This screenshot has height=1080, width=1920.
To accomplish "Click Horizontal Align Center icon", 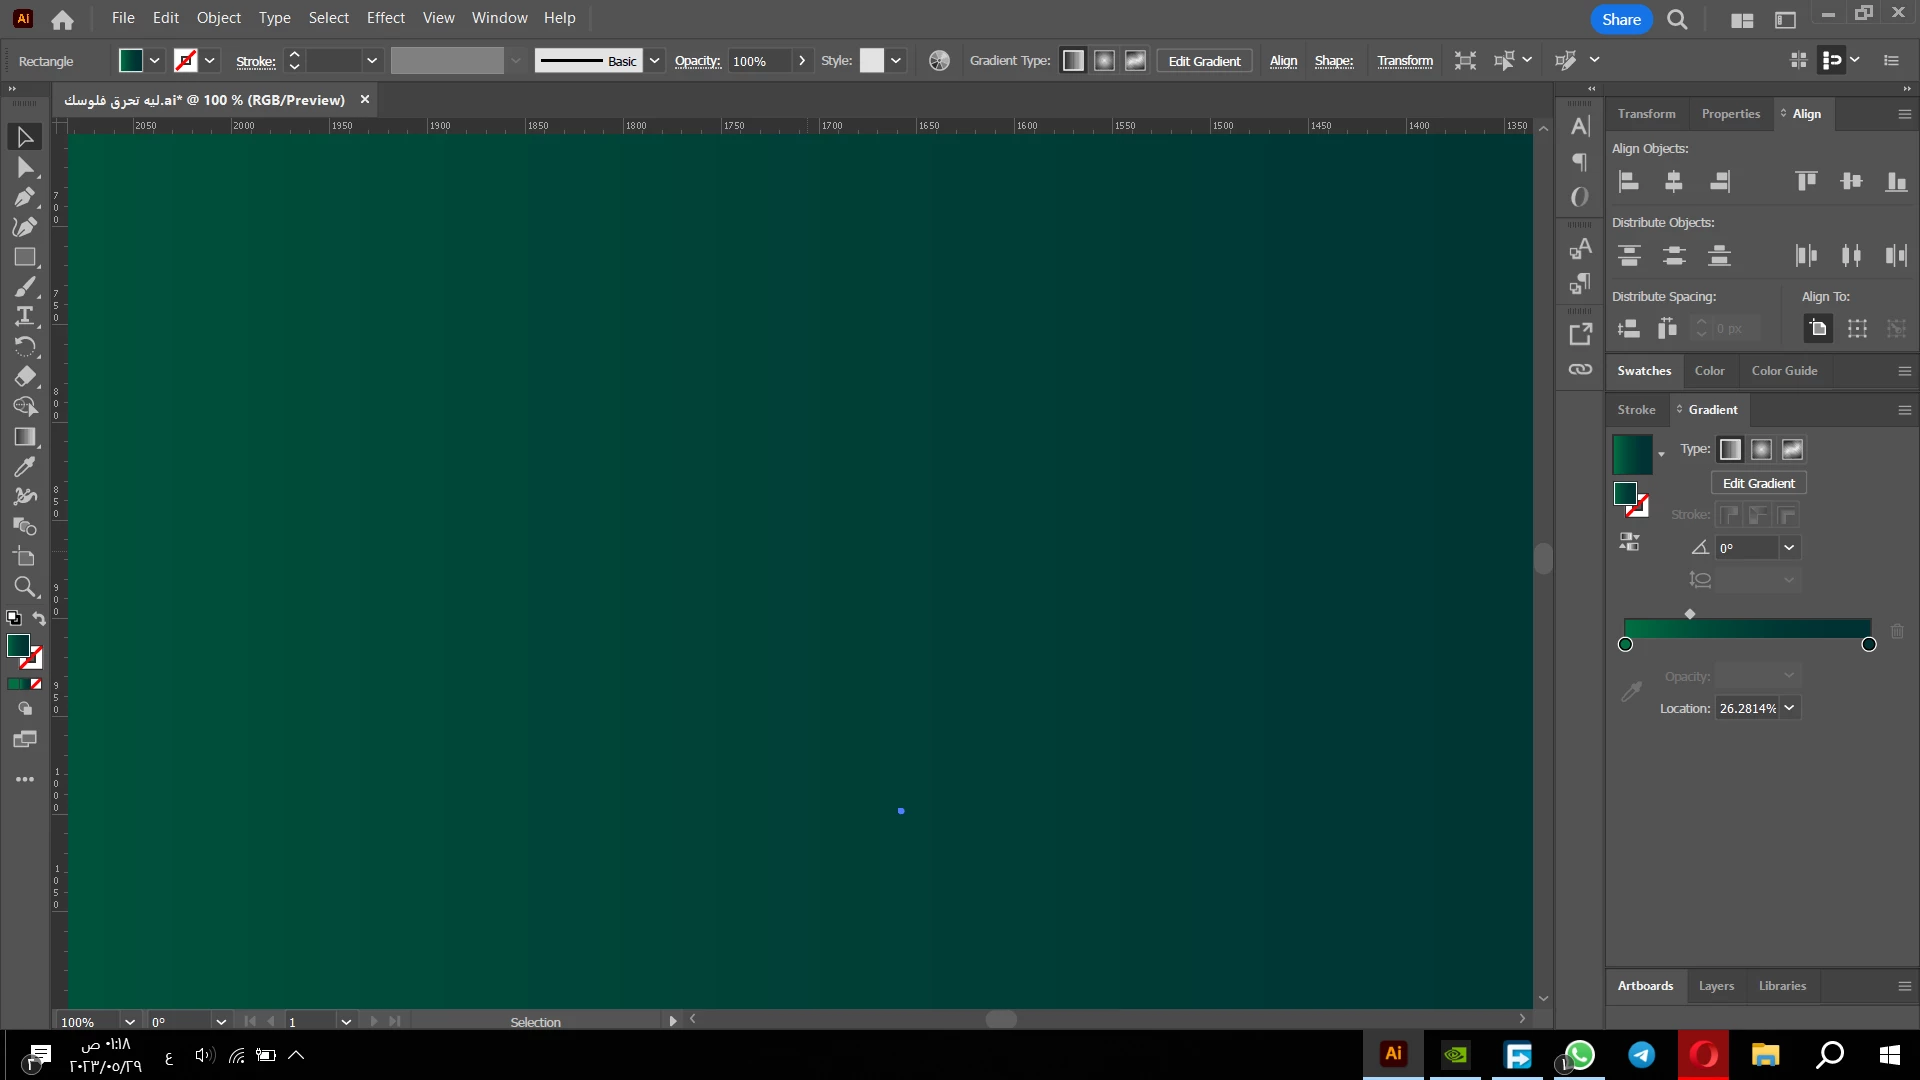I will click(x=1674, y=181).
